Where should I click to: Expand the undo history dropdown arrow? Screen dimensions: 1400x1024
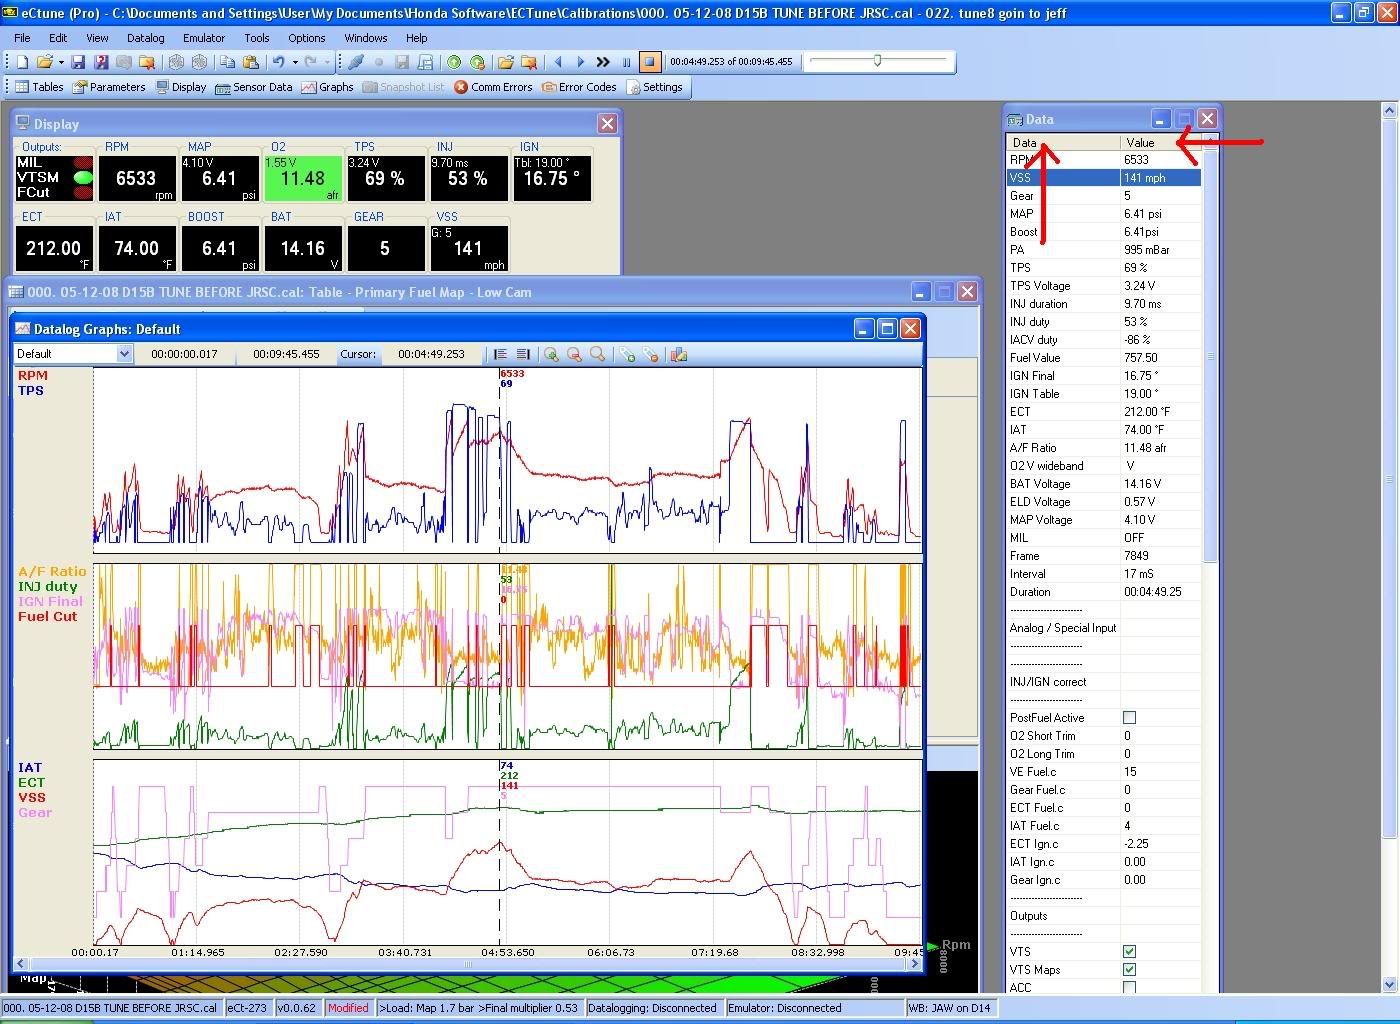pyautogui.click(x=295, y=62)
